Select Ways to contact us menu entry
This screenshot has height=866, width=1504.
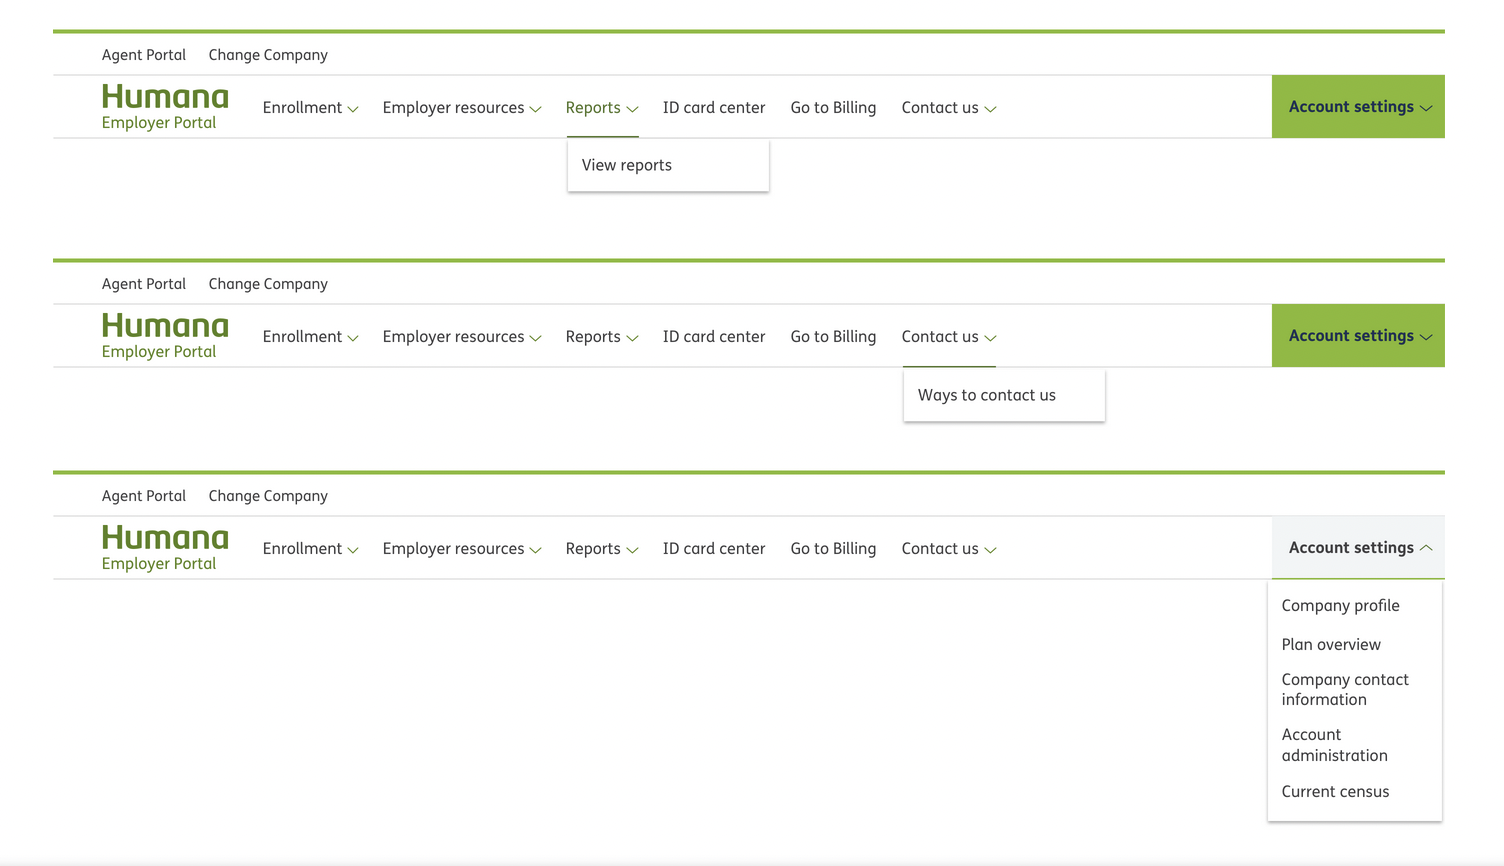(986, 396)
